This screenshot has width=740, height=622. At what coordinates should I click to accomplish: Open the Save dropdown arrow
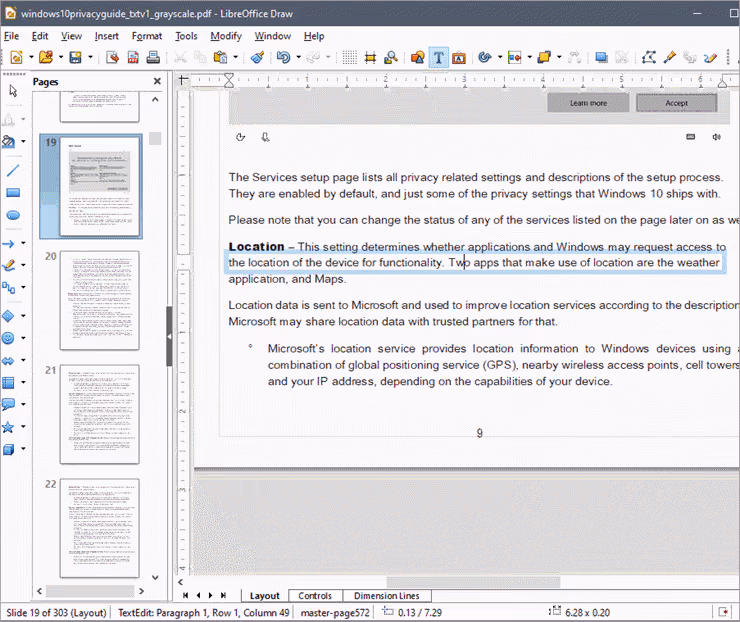point(90,58)
